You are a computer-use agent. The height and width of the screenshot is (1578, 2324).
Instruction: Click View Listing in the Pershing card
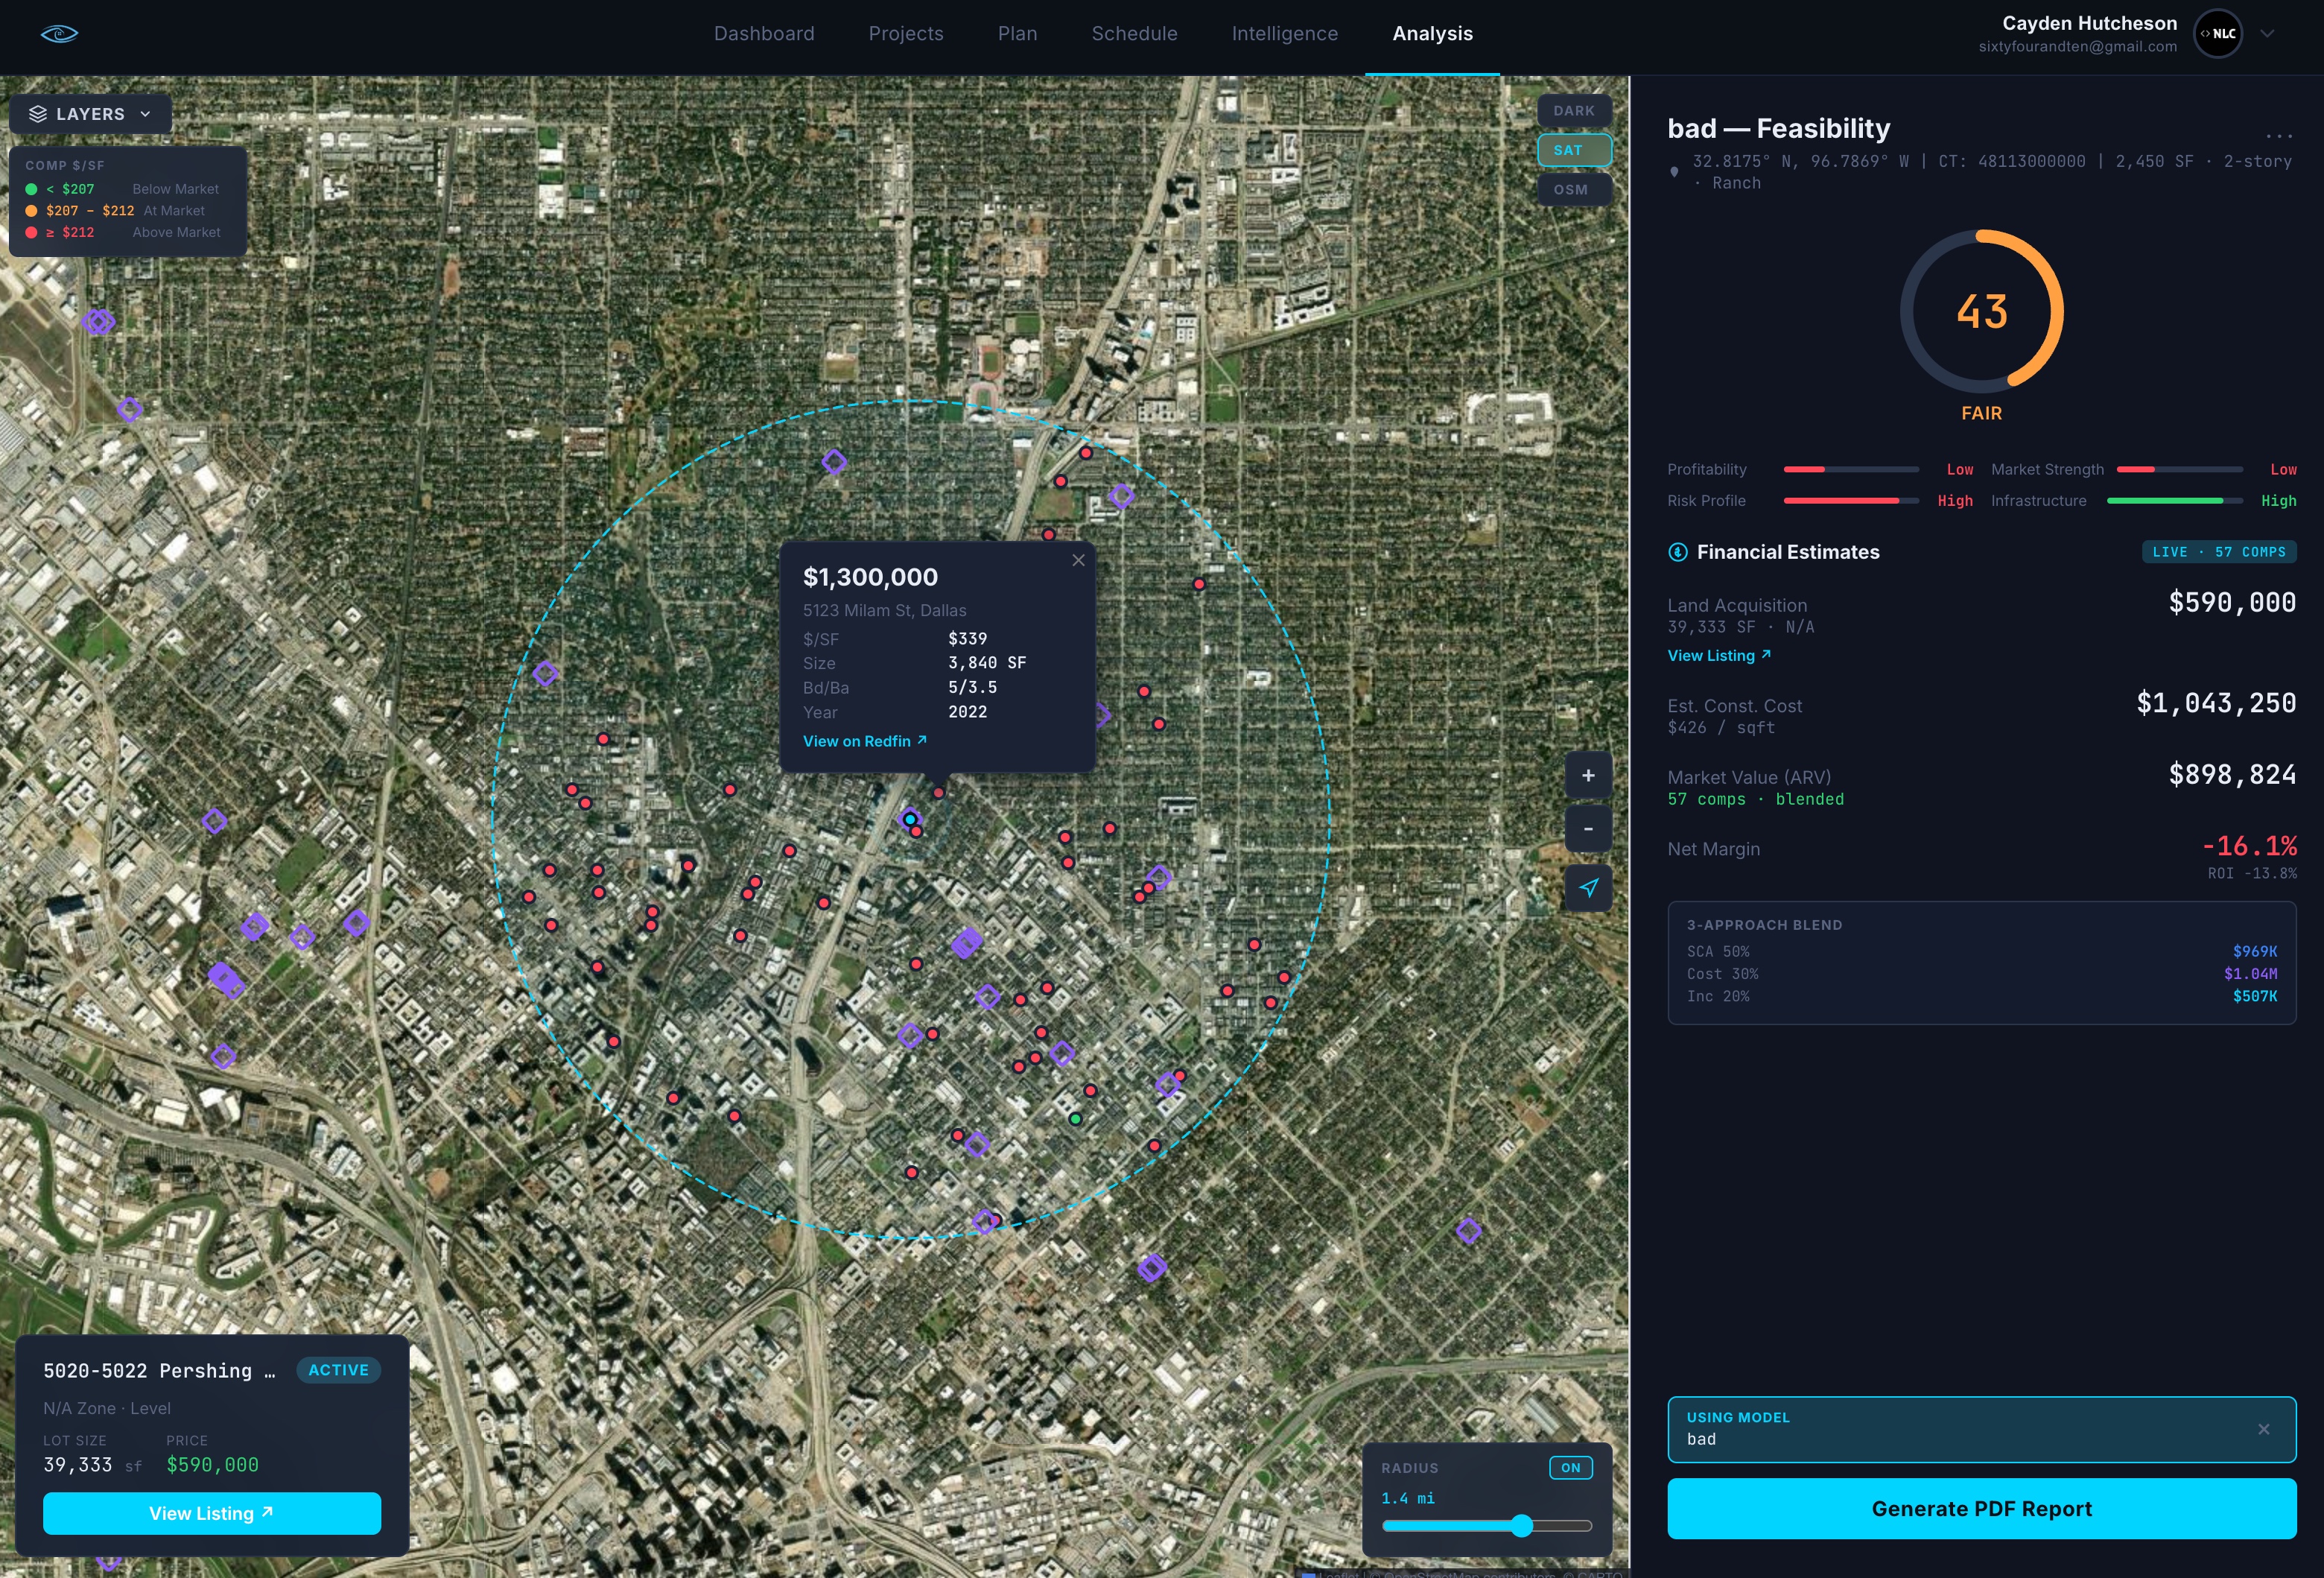point(211,1513)
